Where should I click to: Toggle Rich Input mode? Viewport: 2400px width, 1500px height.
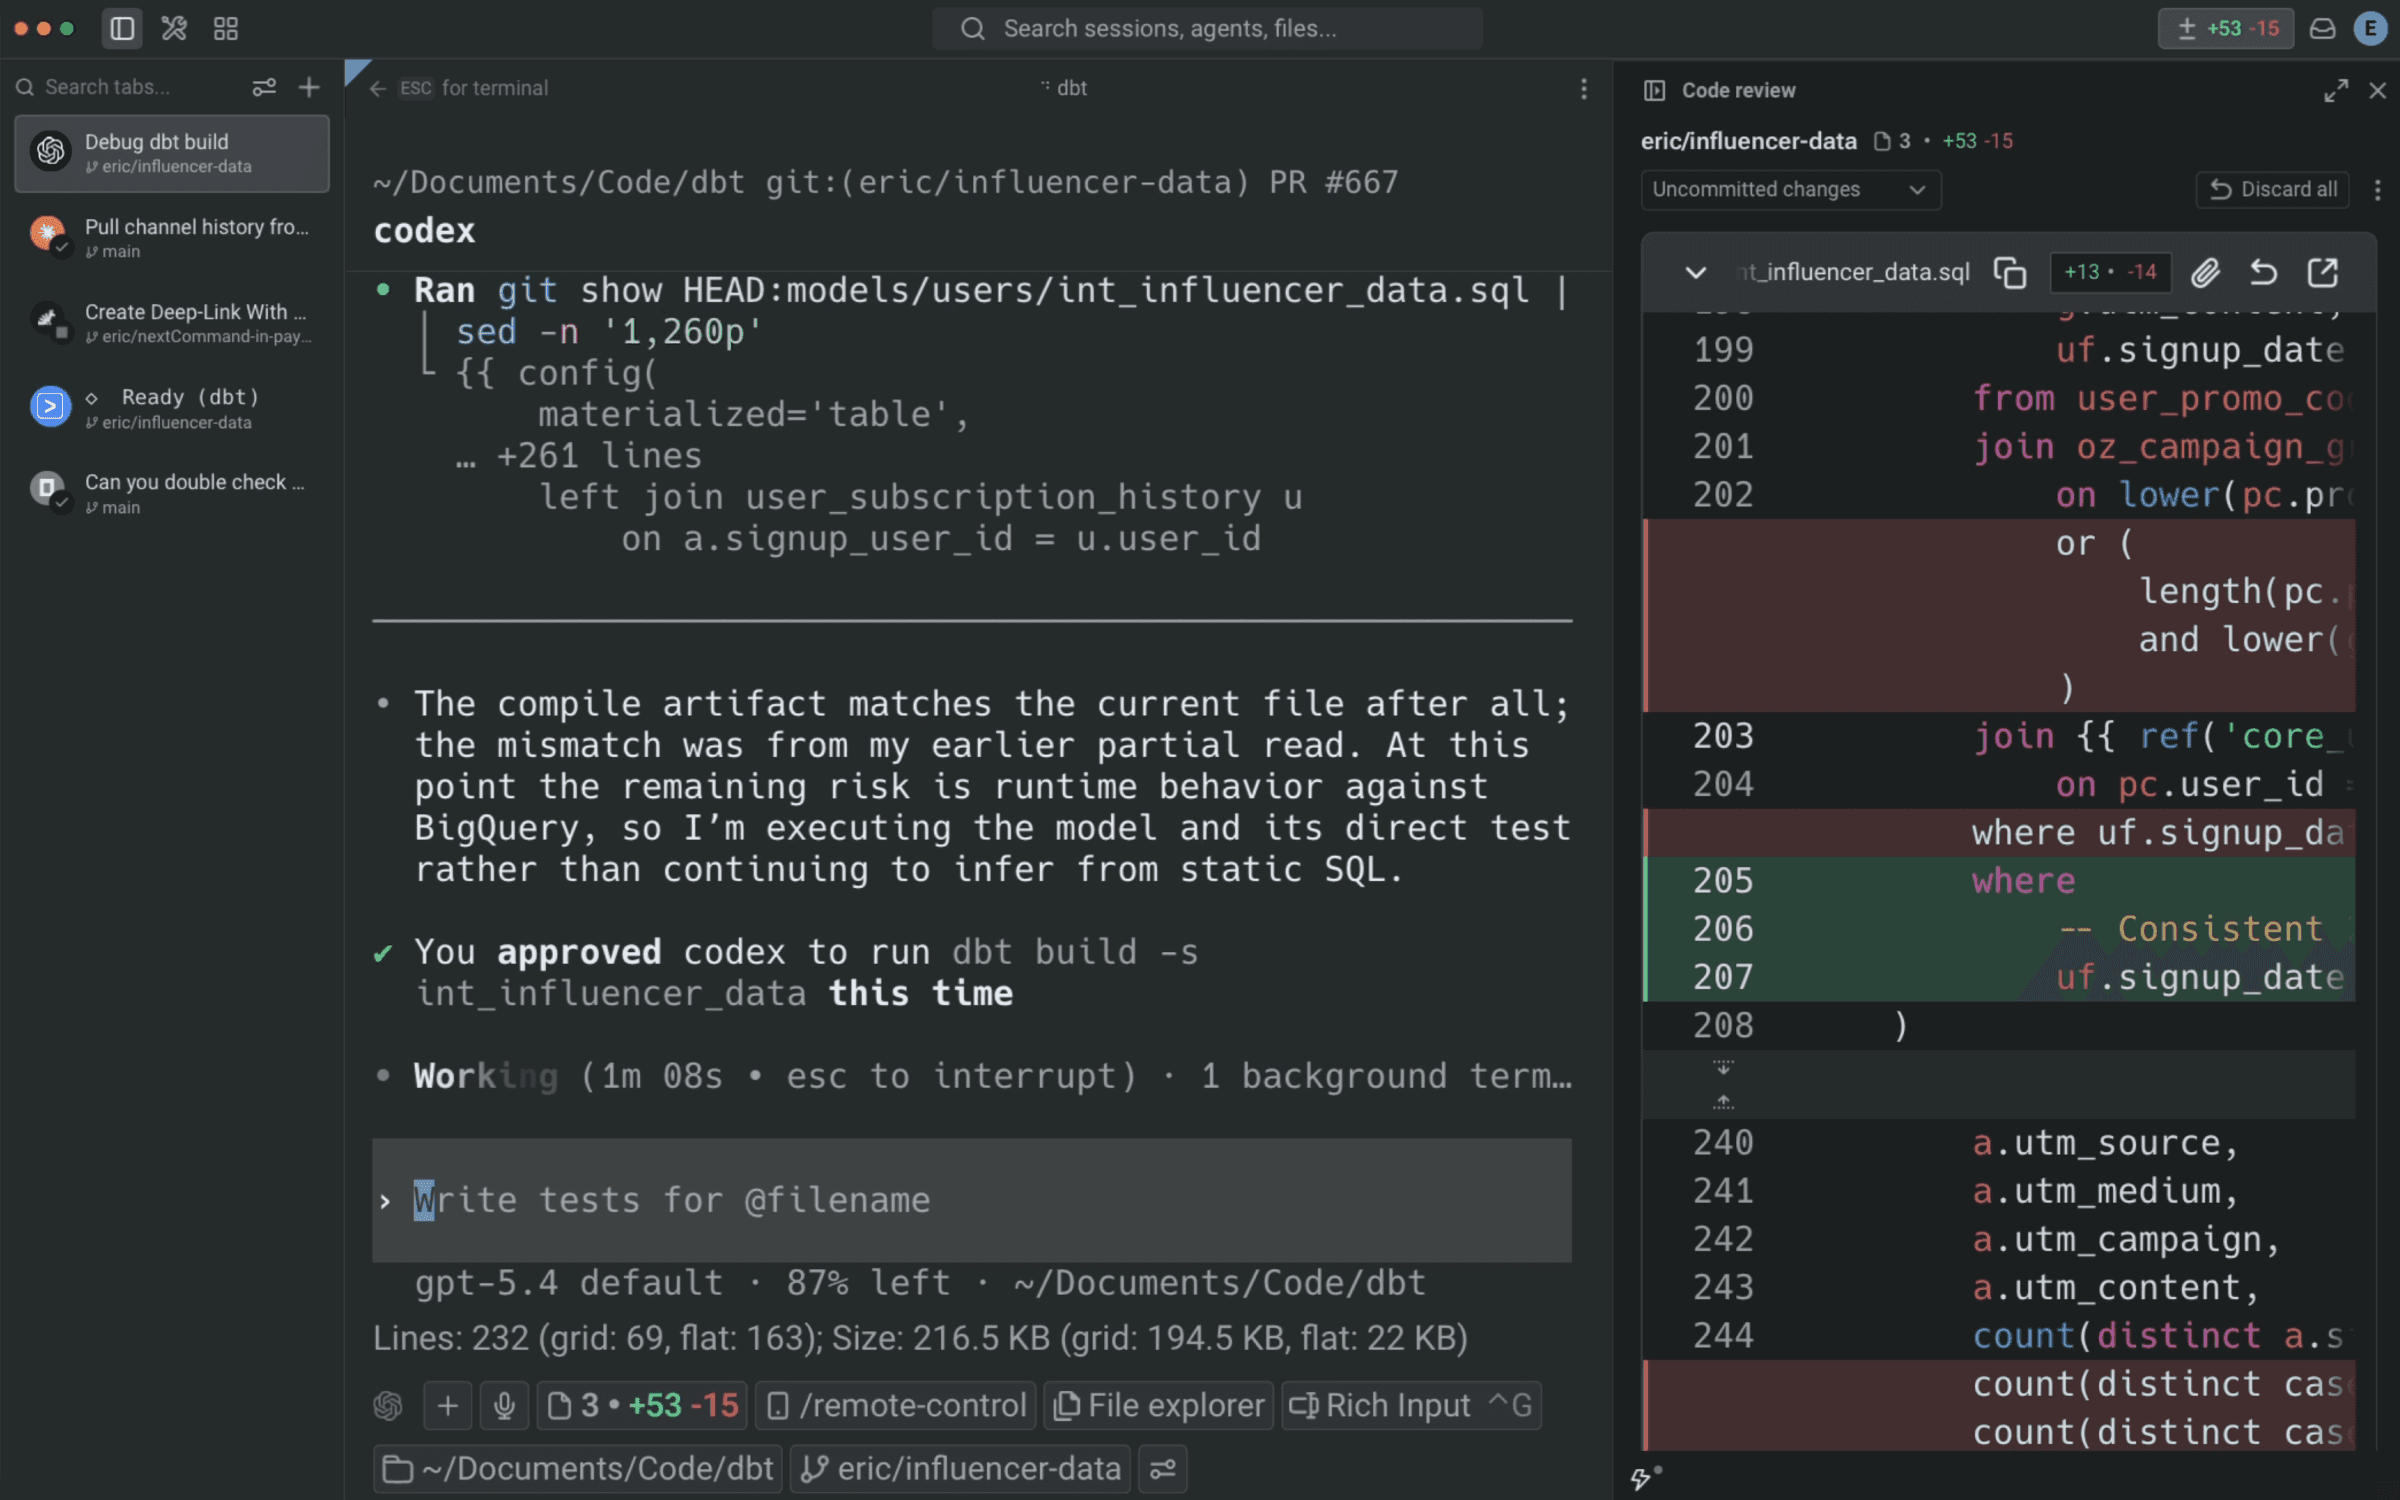coord(1410,1405)
